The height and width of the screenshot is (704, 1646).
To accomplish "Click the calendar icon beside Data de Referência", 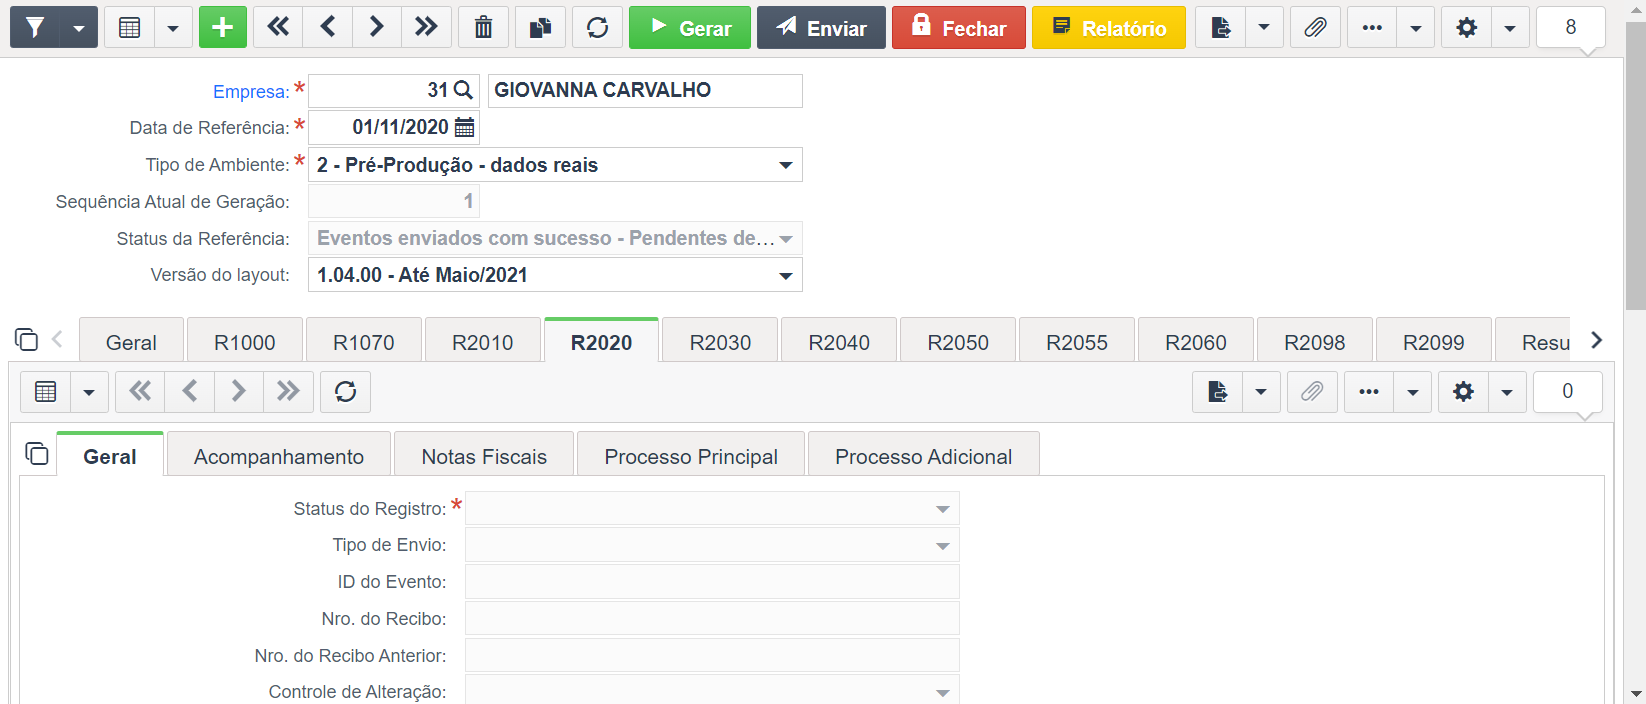I will pyautogui.click(x=464, y=127).
